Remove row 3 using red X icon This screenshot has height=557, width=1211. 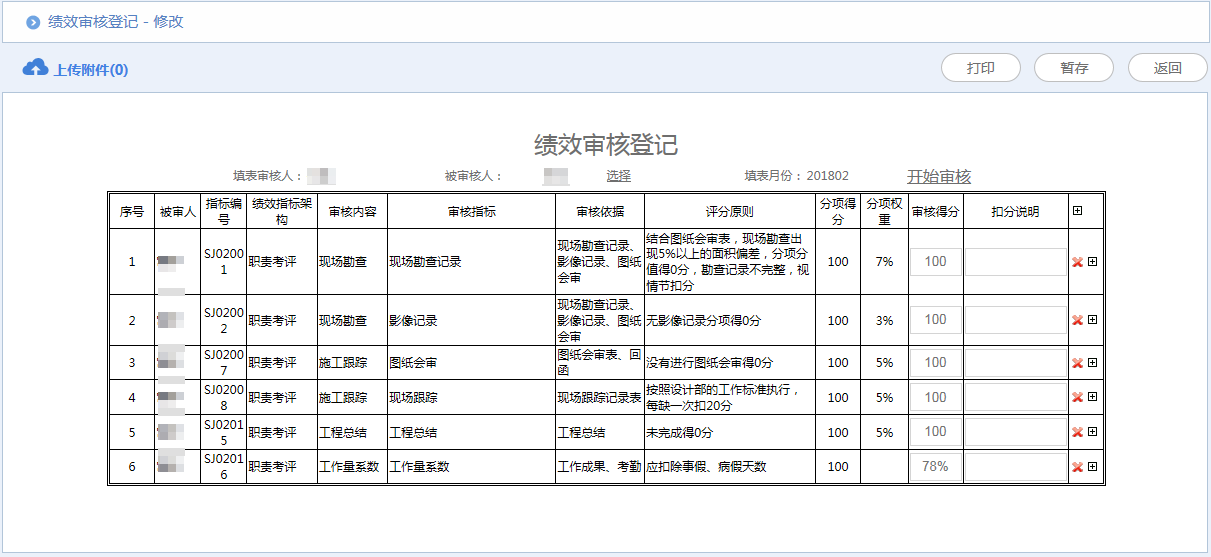pyautogui.click(x=1077, y=363)
